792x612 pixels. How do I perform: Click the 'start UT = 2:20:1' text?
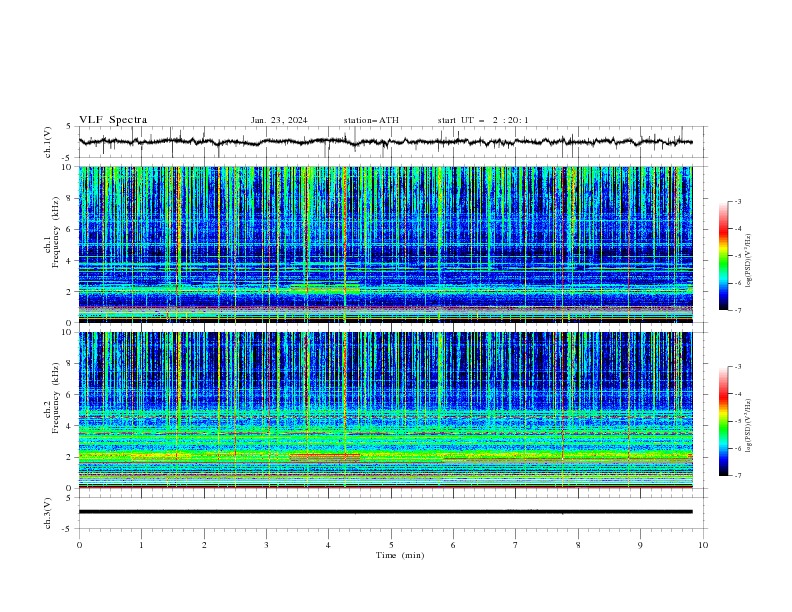click(483, 120)
